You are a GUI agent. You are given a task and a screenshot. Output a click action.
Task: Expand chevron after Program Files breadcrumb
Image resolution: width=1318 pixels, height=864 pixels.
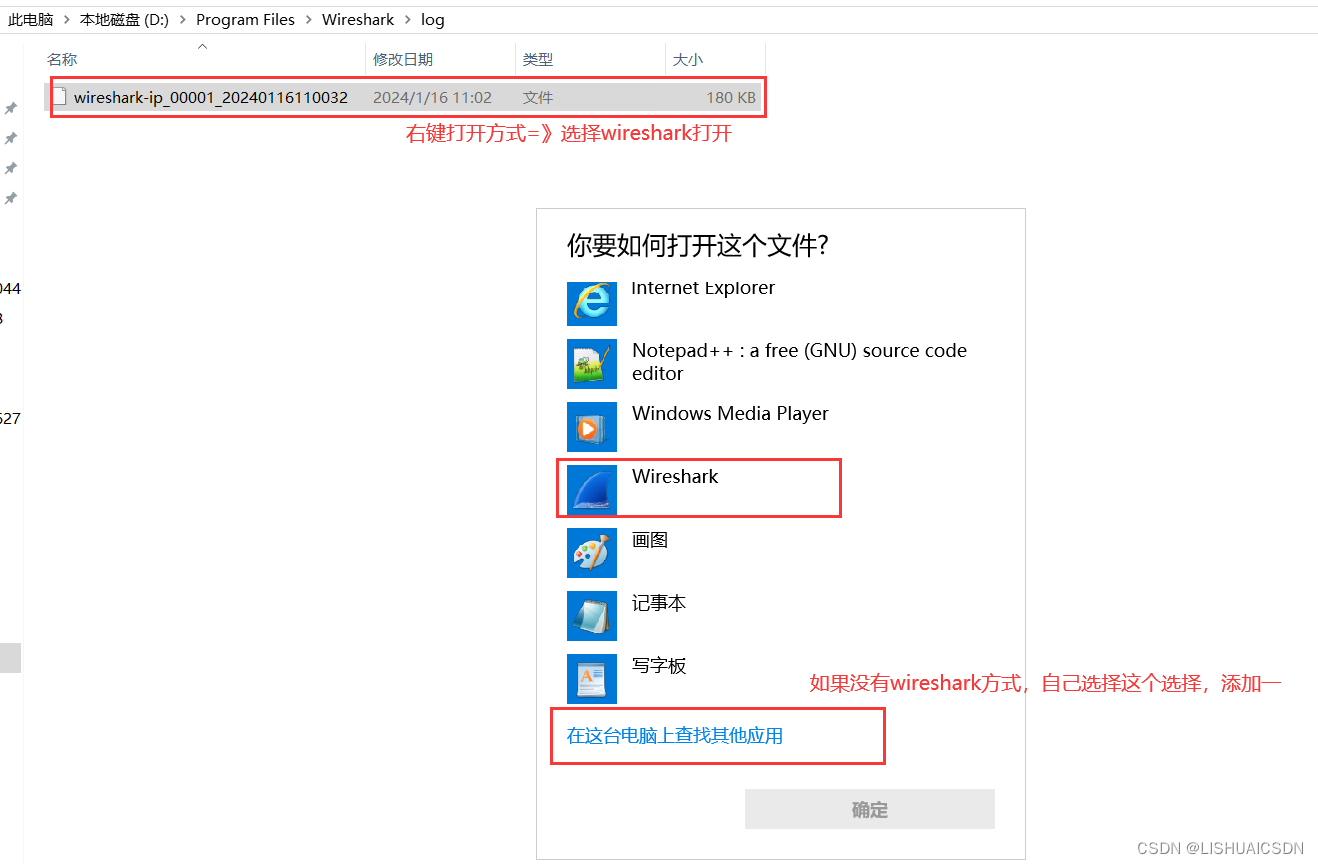[309, 19]
